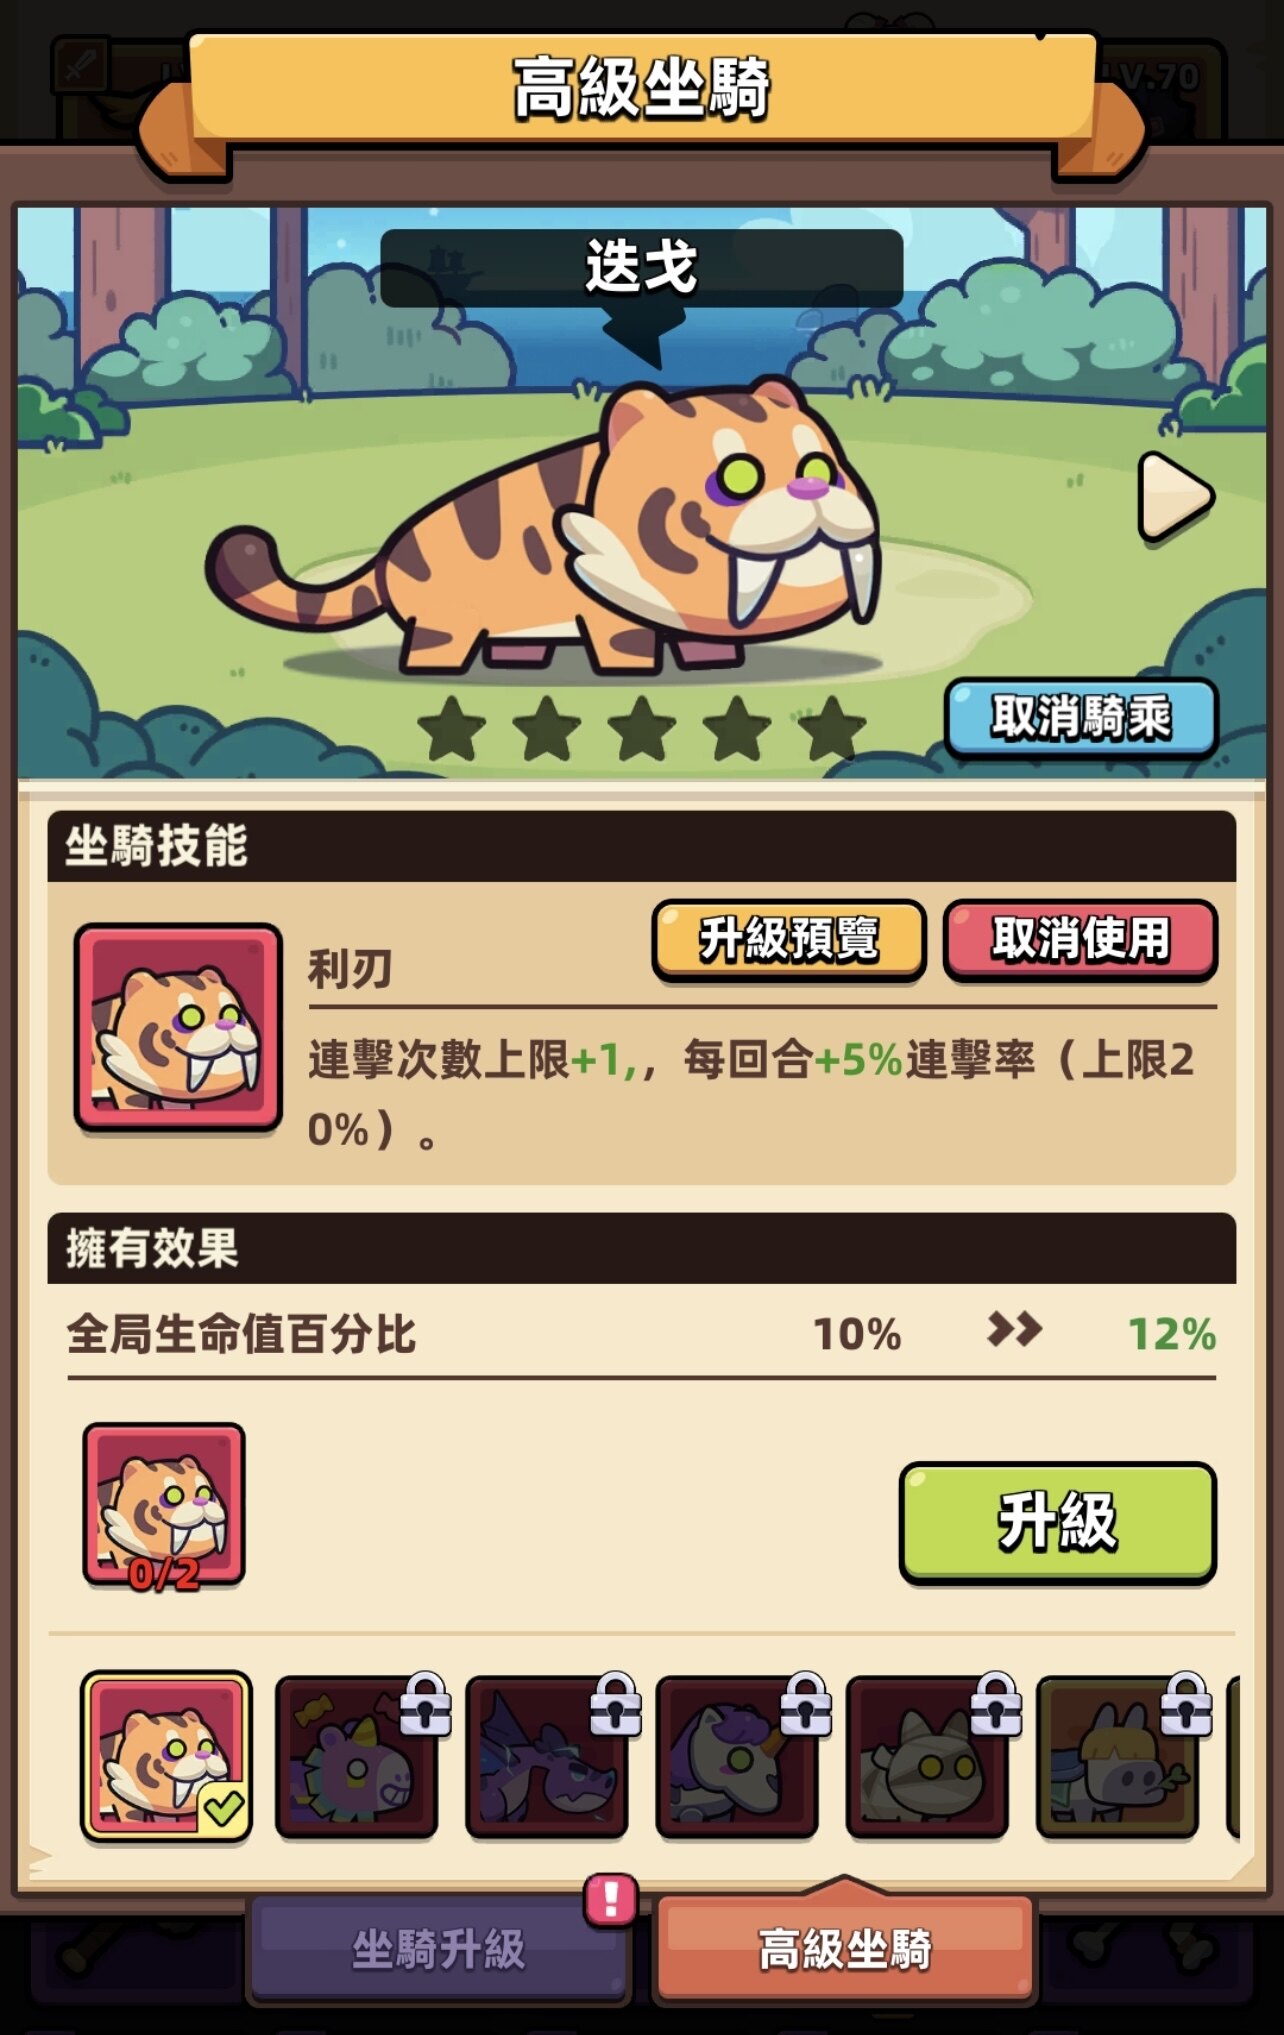Click the green 升級 button
This screenshot has width=1284, height=2035.
1058,1523
